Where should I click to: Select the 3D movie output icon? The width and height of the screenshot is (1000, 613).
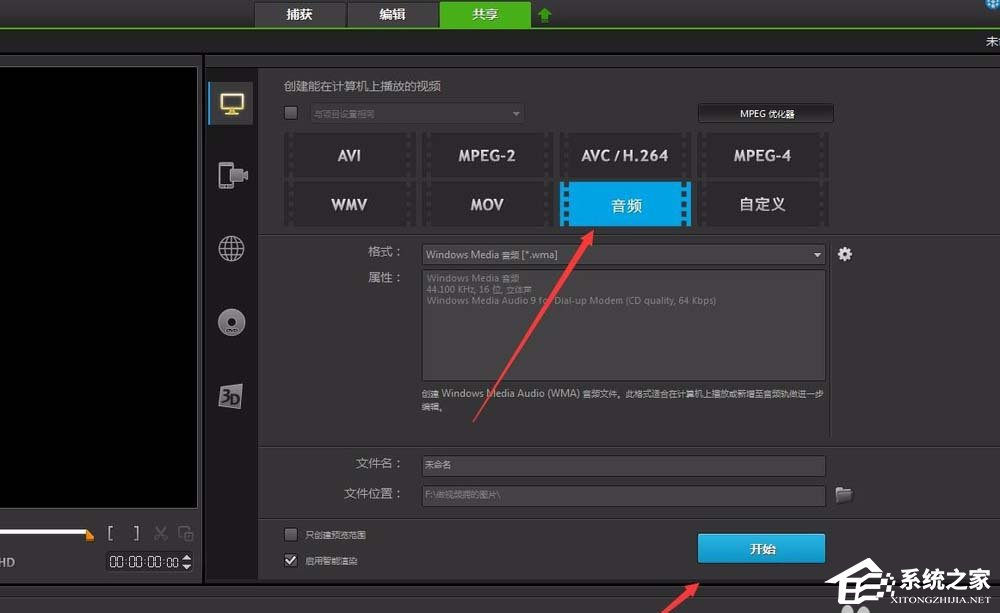[x=231, y=396]
